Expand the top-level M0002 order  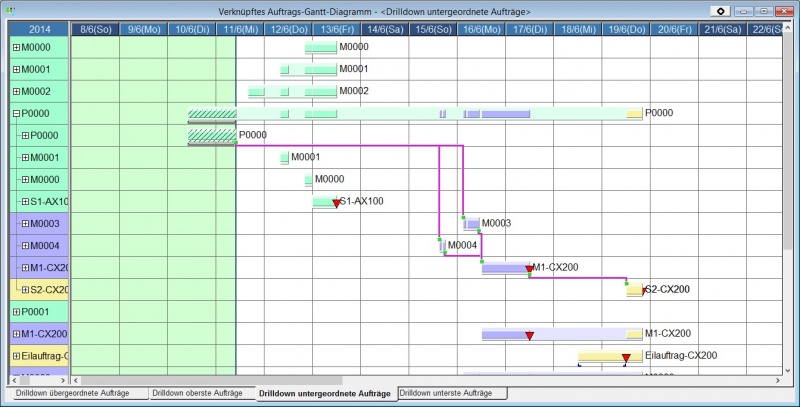click(15, 92)
